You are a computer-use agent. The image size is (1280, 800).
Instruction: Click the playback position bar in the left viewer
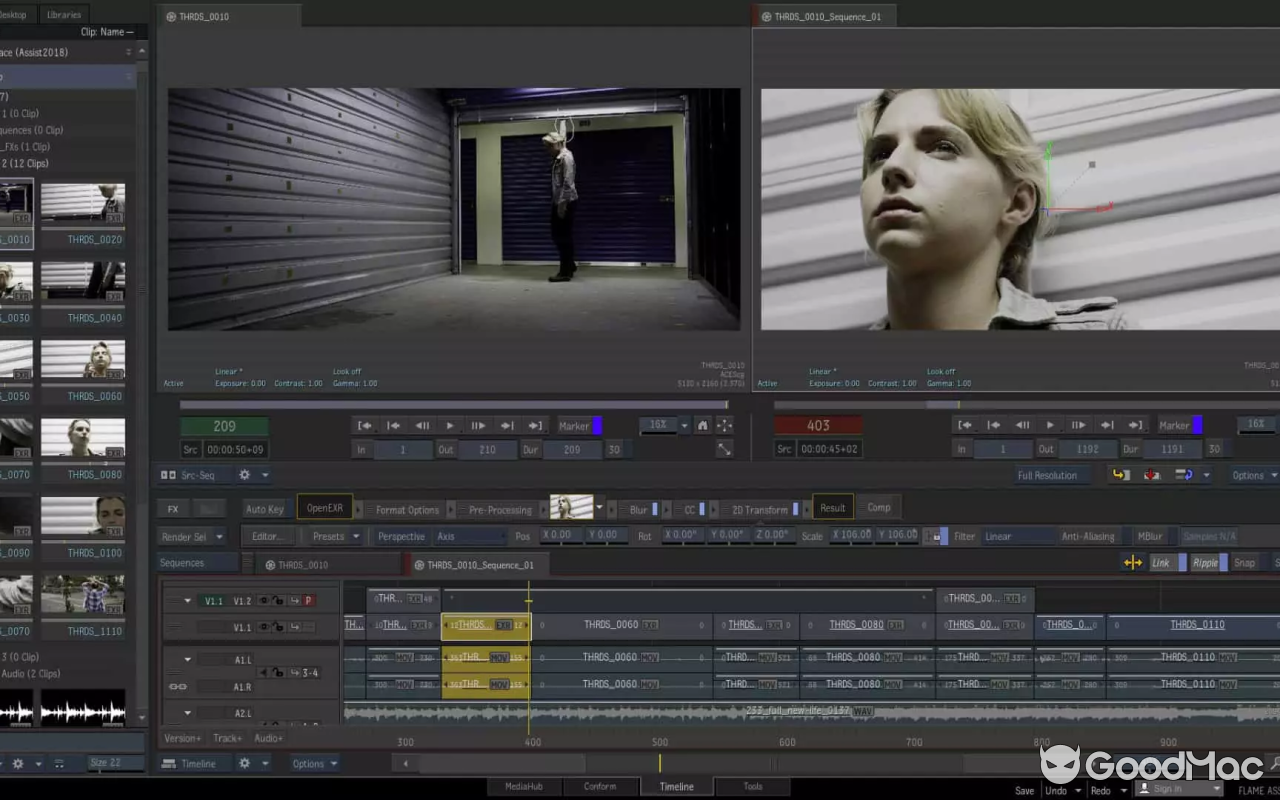pos(450,405)
